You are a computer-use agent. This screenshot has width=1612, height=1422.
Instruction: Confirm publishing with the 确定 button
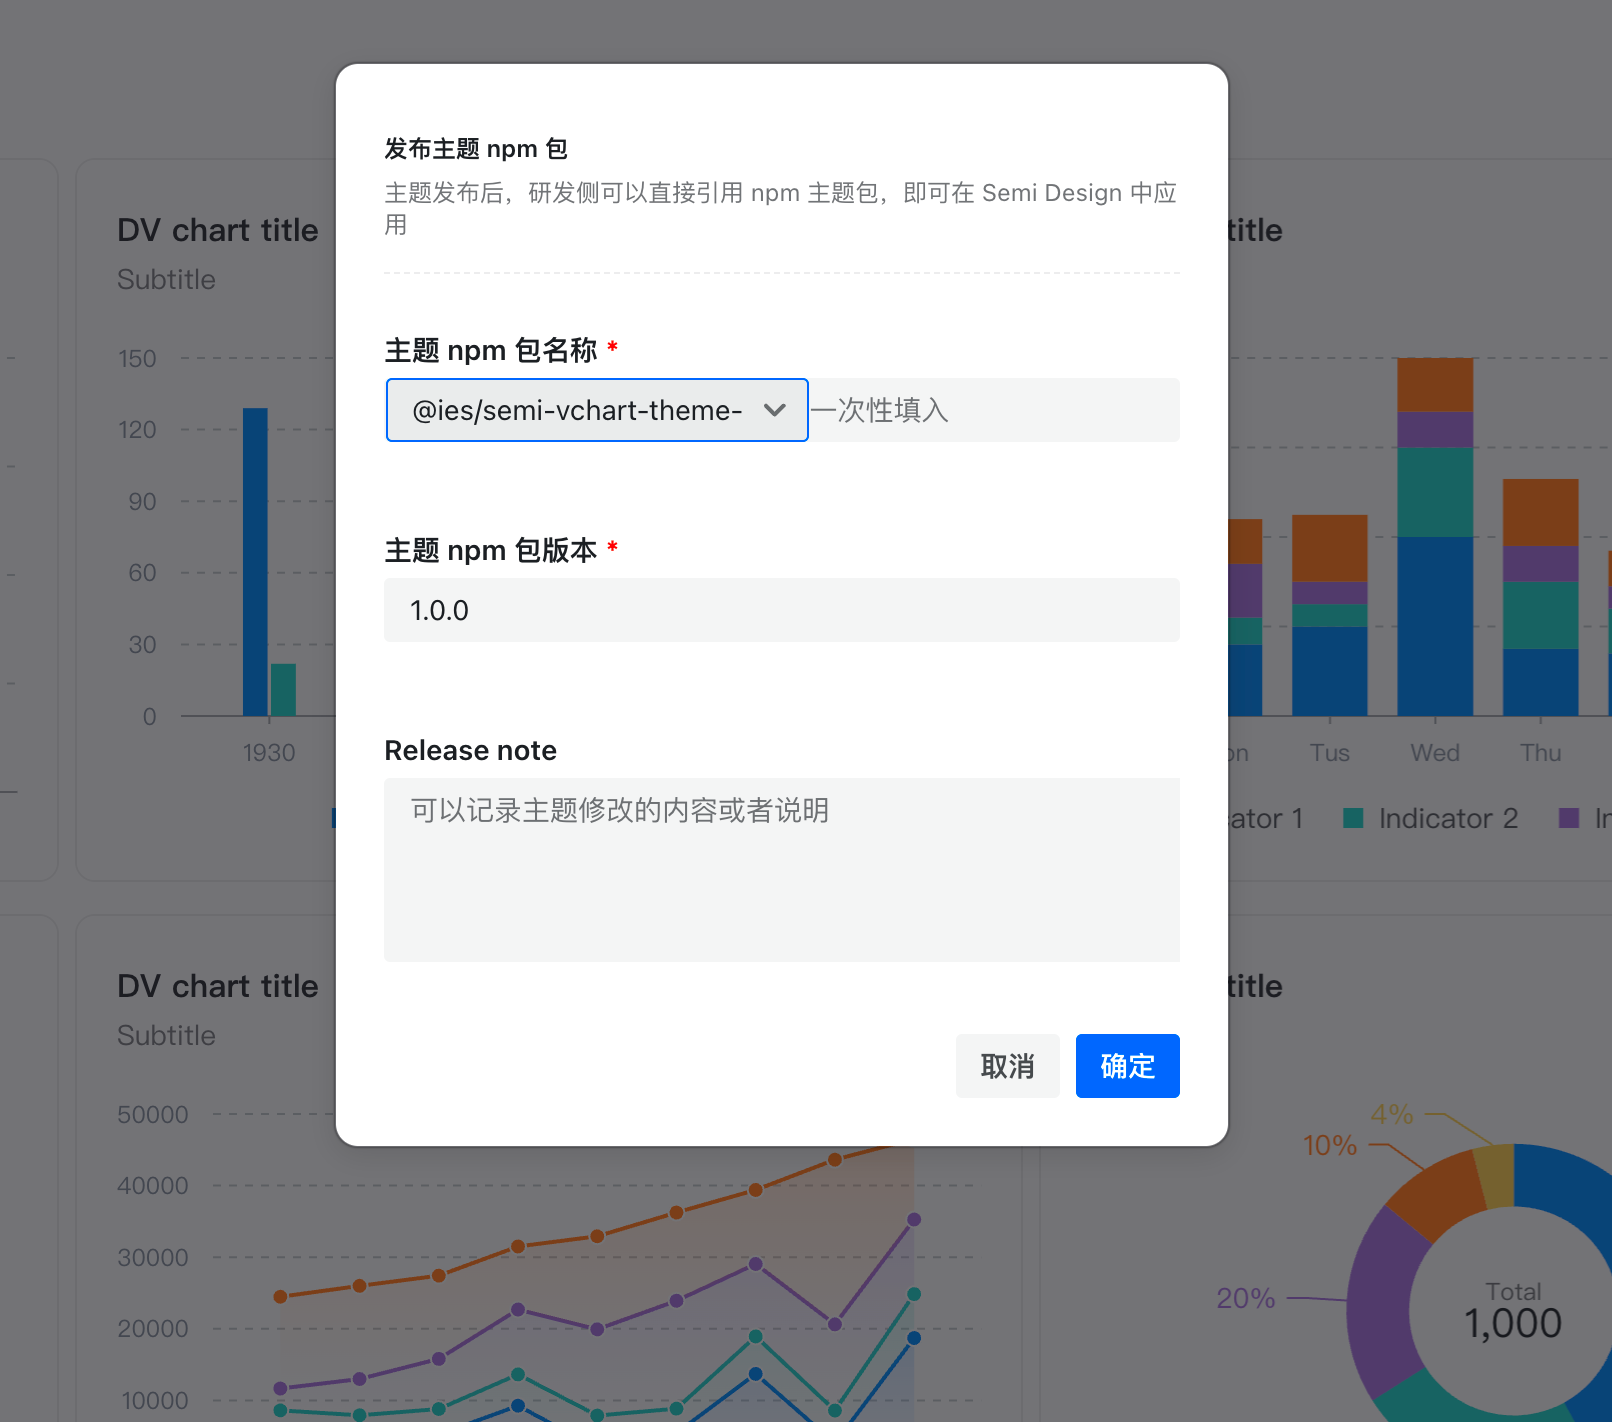(1127, 1066)
